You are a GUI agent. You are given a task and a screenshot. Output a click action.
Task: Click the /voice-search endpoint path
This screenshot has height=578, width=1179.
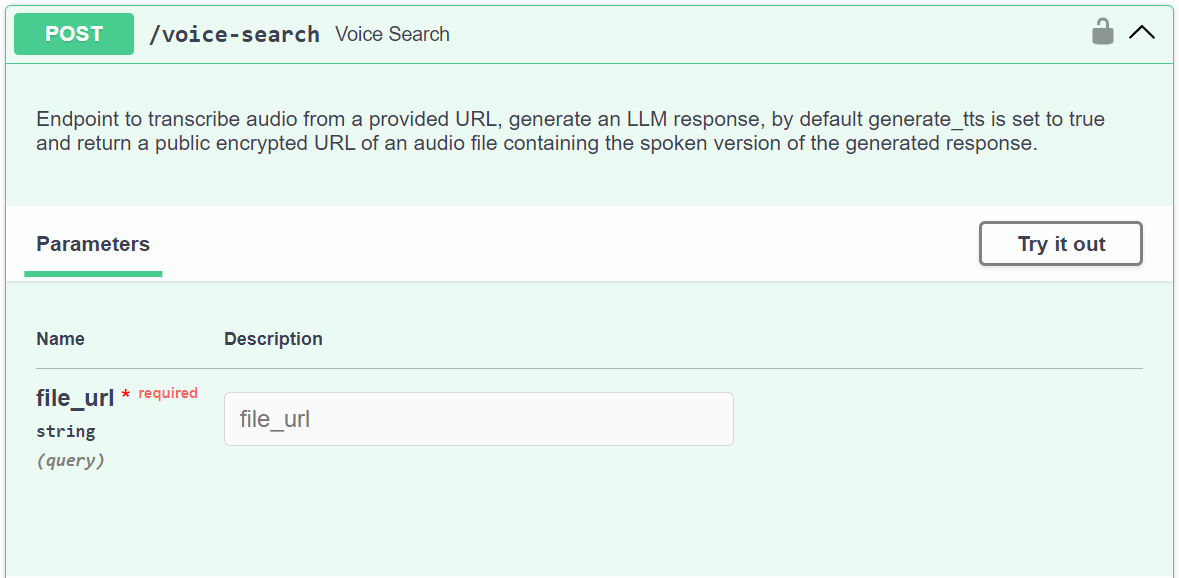(x=234, y=34)
